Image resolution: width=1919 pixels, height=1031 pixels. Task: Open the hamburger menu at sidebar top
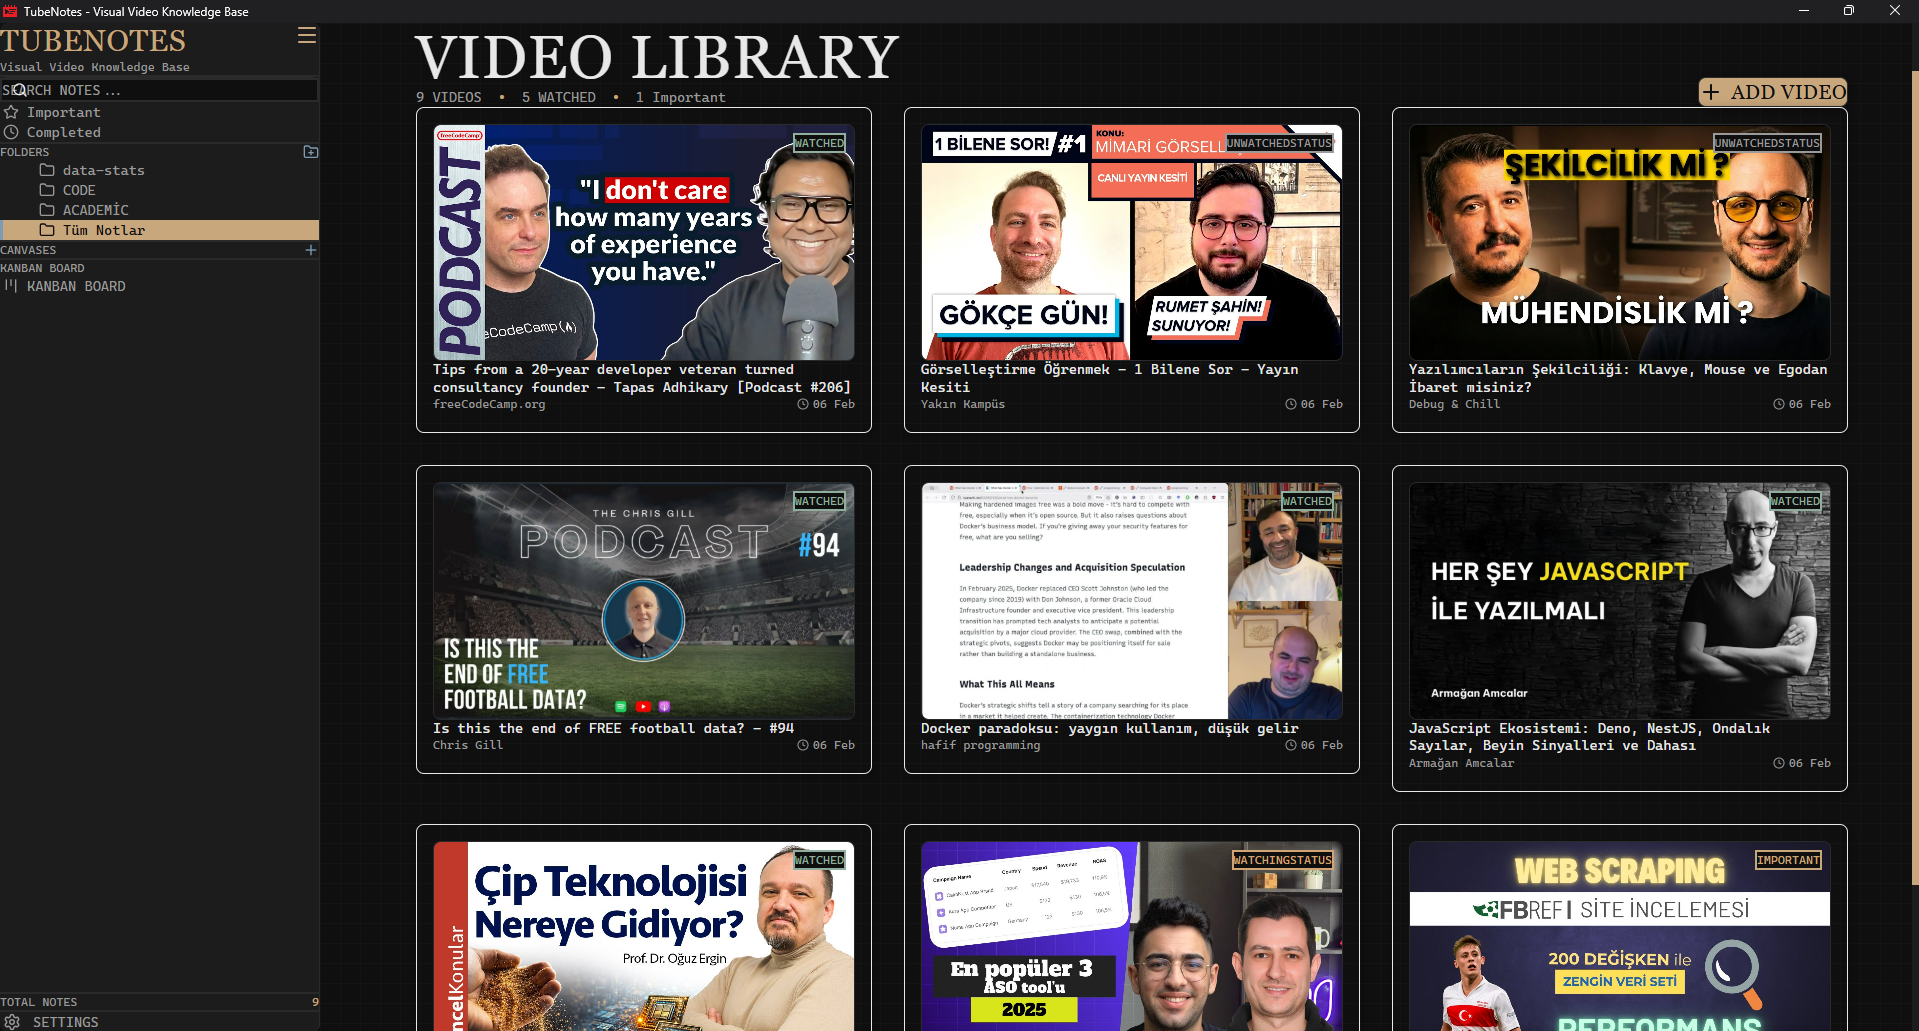306,36
